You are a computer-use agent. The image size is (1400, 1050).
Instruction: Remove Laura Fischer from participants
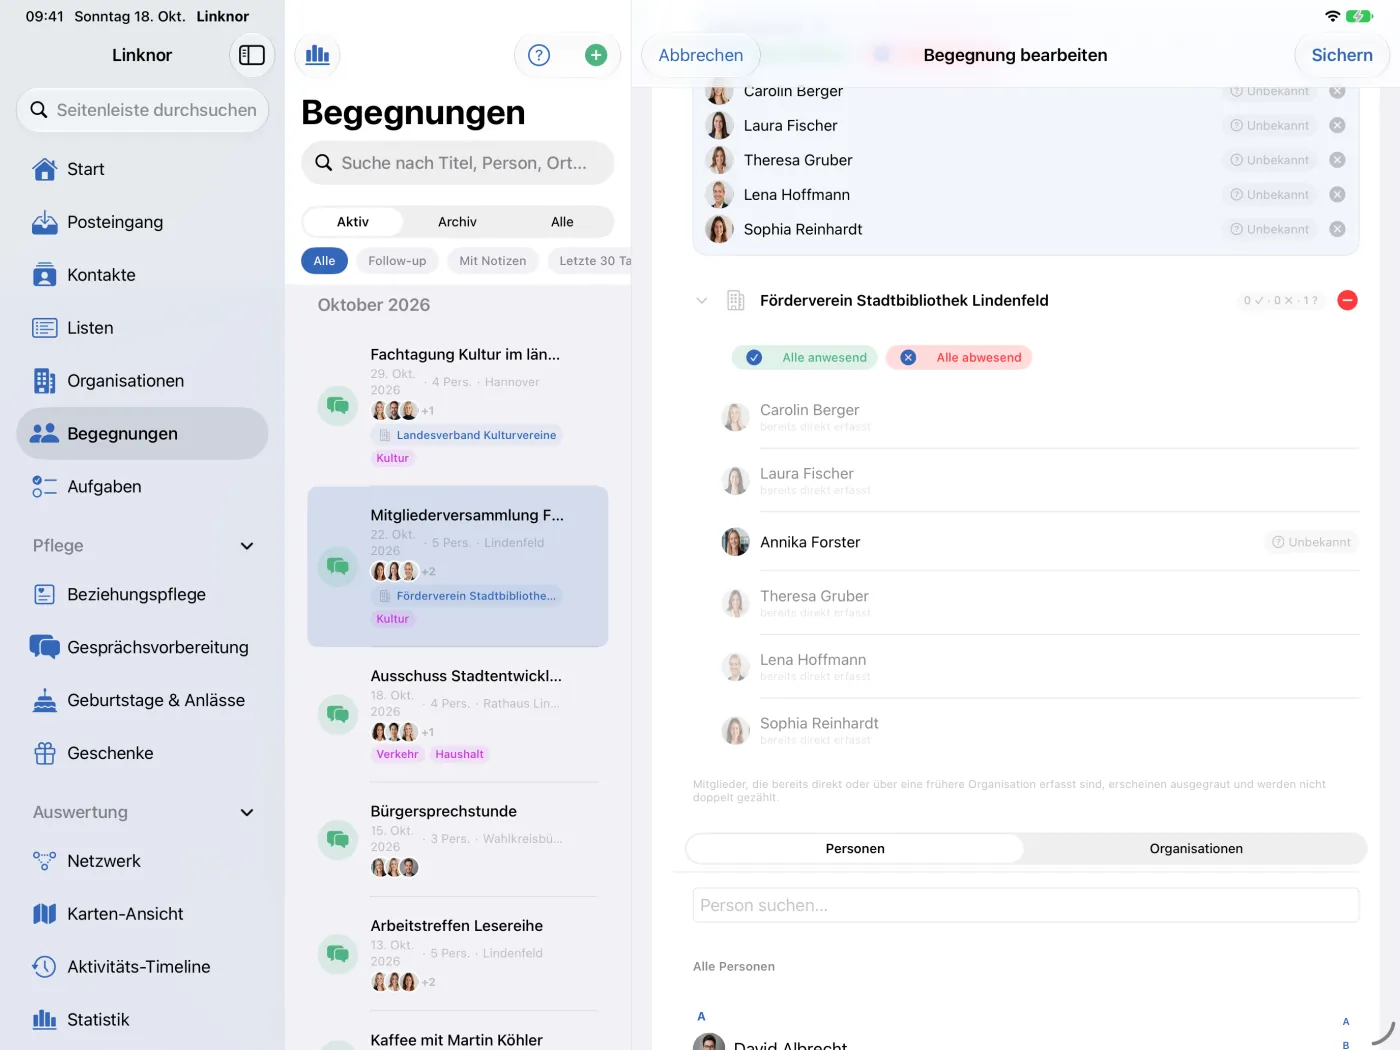click(1337, 125)
